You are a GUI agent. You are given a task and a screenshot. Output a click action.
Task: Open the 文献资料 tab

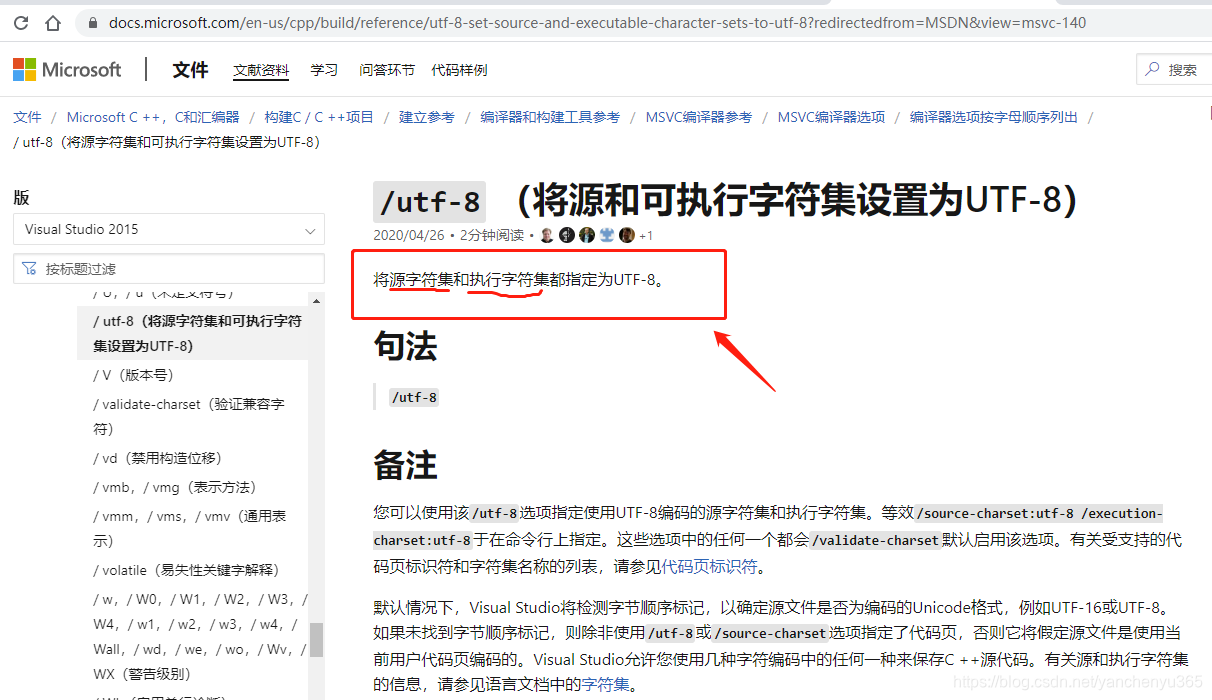pyautogui.click(x=261, y=70)
